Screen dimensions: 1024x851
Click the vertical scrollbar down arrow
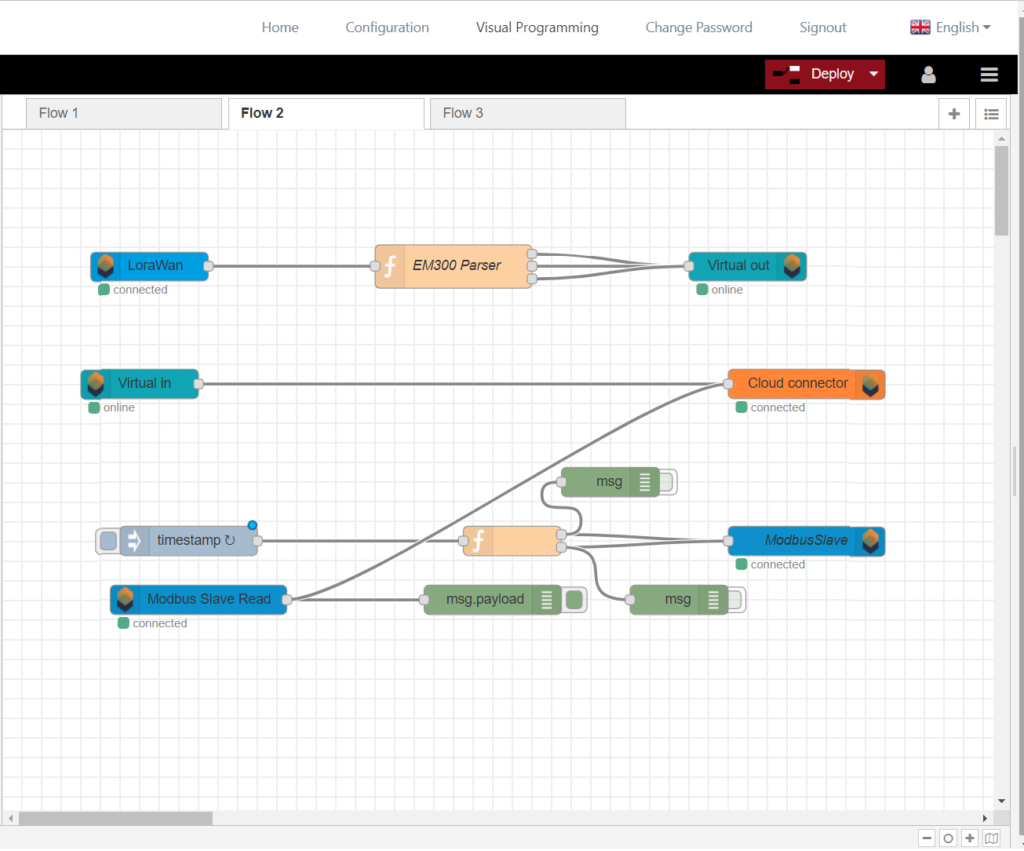tap(1001, 801)
